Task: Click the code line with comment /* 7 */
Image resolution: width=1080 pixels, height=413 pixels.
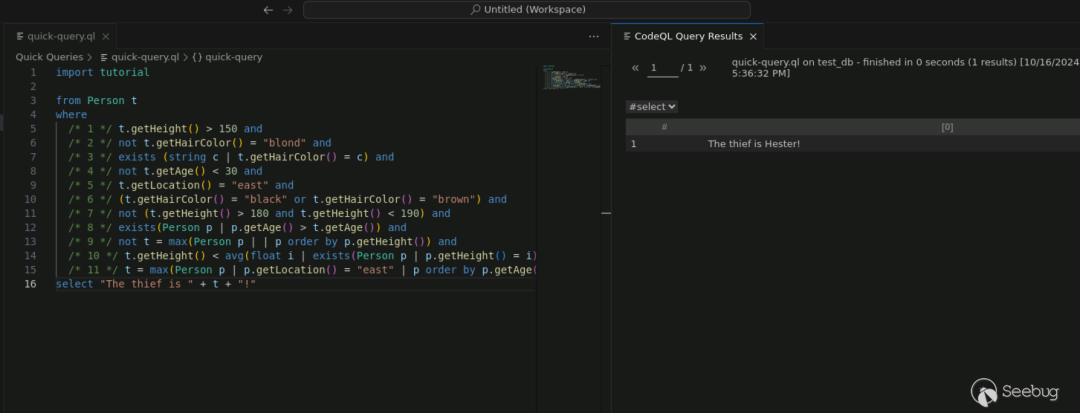Action: [259, 213]
